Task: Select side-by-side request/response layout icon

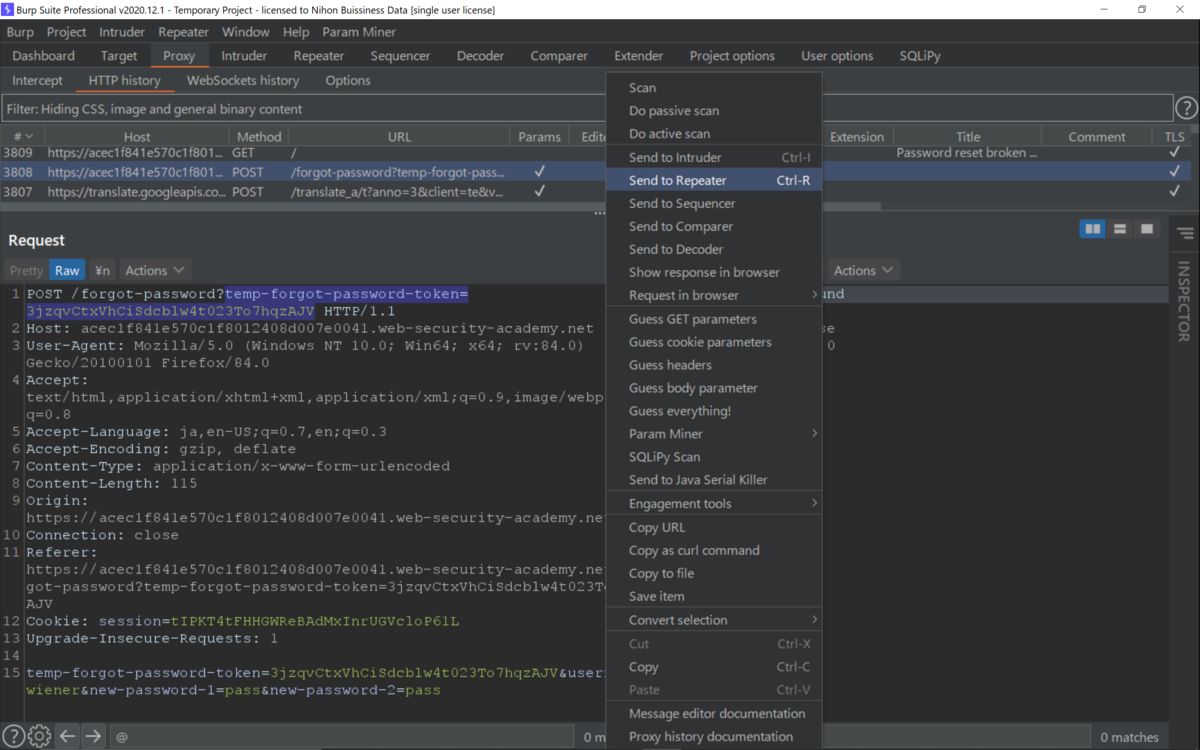Action: pyautogui.click(x=1093, y=230)
